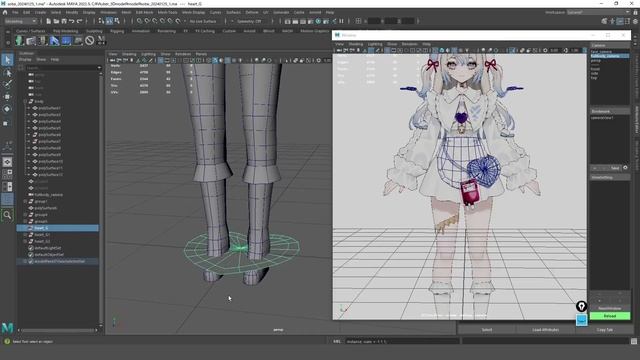Switch to Poly Modeling shelf tab

(x=65, y=31)
